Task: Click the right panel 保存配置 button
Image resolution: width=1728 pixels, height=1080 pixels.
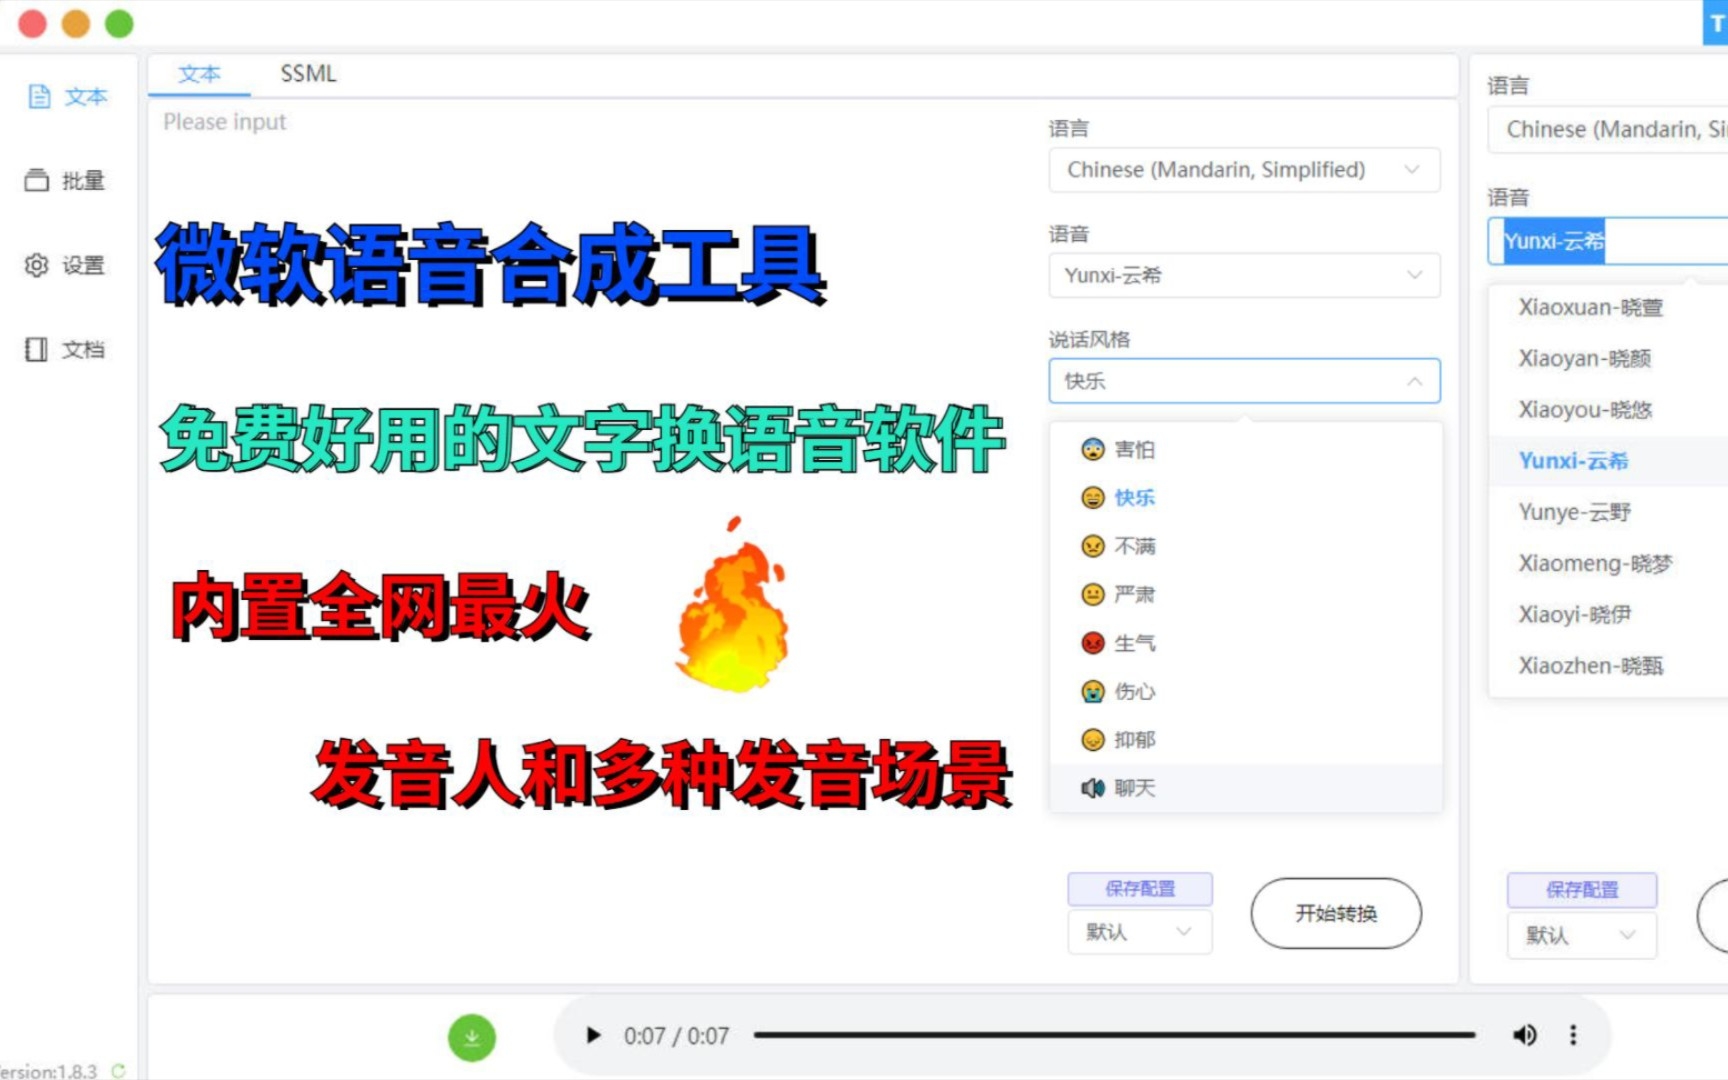Action: 1581,890
